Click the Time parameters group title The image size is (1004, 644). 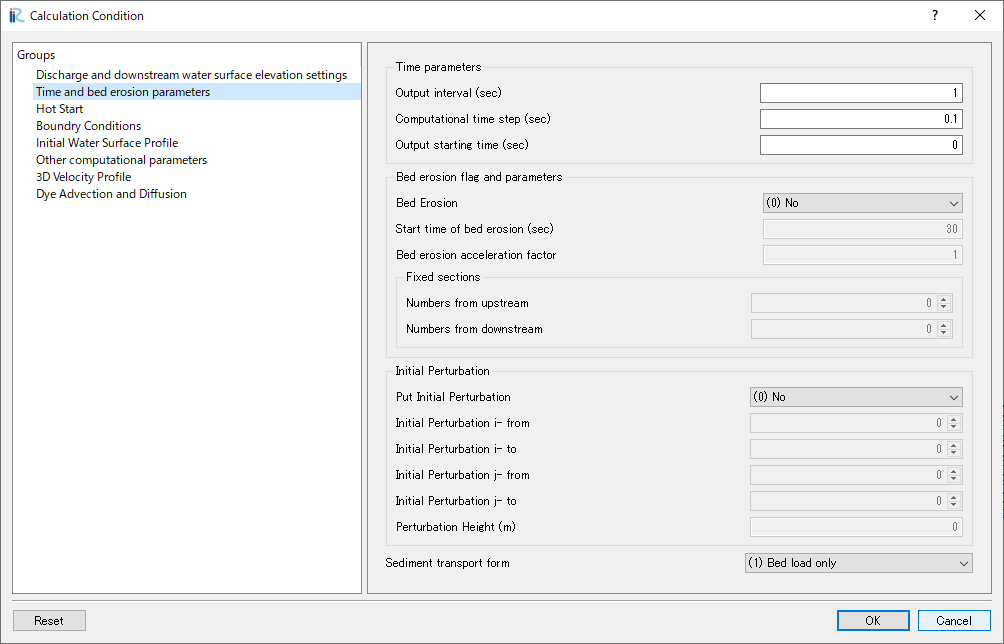coord(439,67)
